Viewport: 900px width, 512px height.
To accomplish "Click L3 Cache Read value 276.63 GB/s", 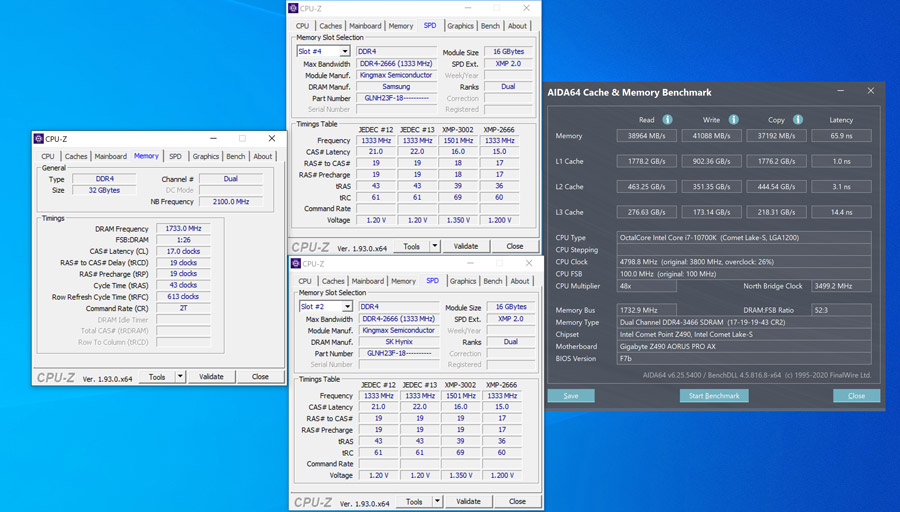I will pyautogui.click(x=646, y=212).
